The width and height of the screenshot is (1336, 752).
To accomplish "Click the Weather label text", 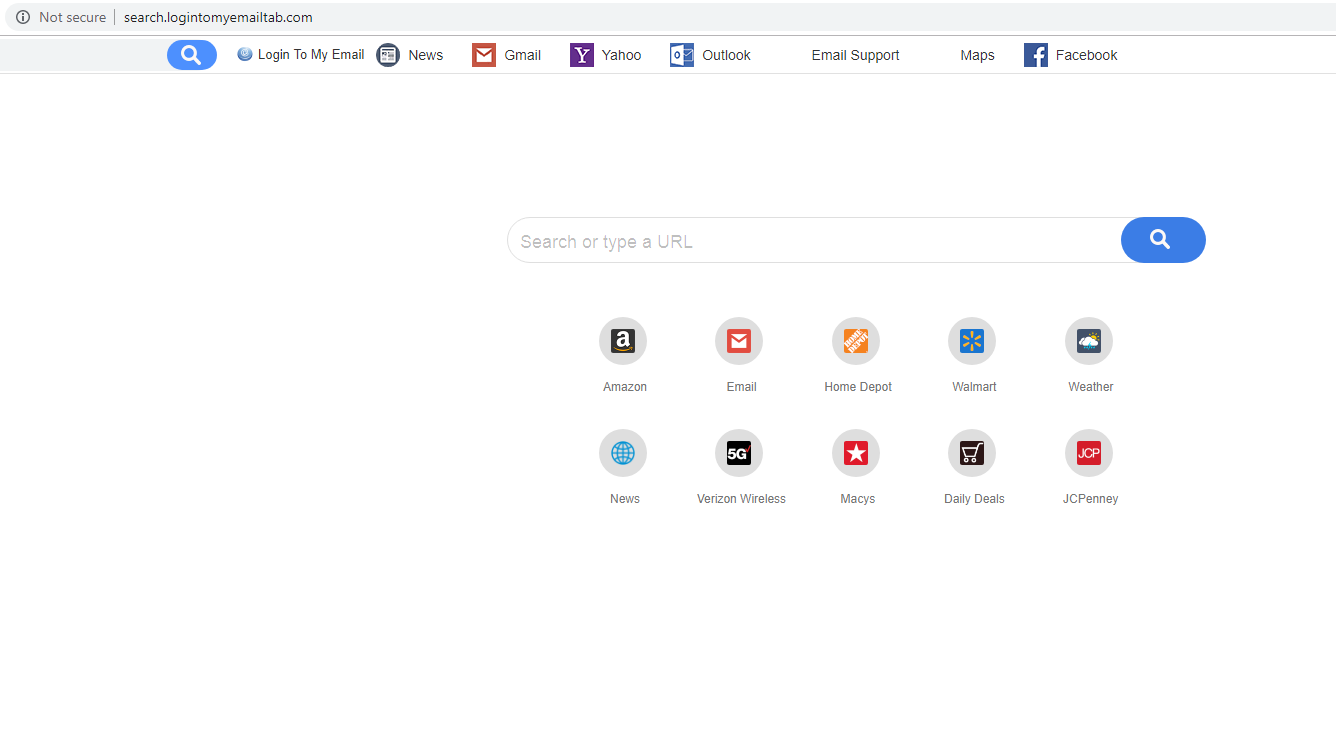I will [1091, 387].
